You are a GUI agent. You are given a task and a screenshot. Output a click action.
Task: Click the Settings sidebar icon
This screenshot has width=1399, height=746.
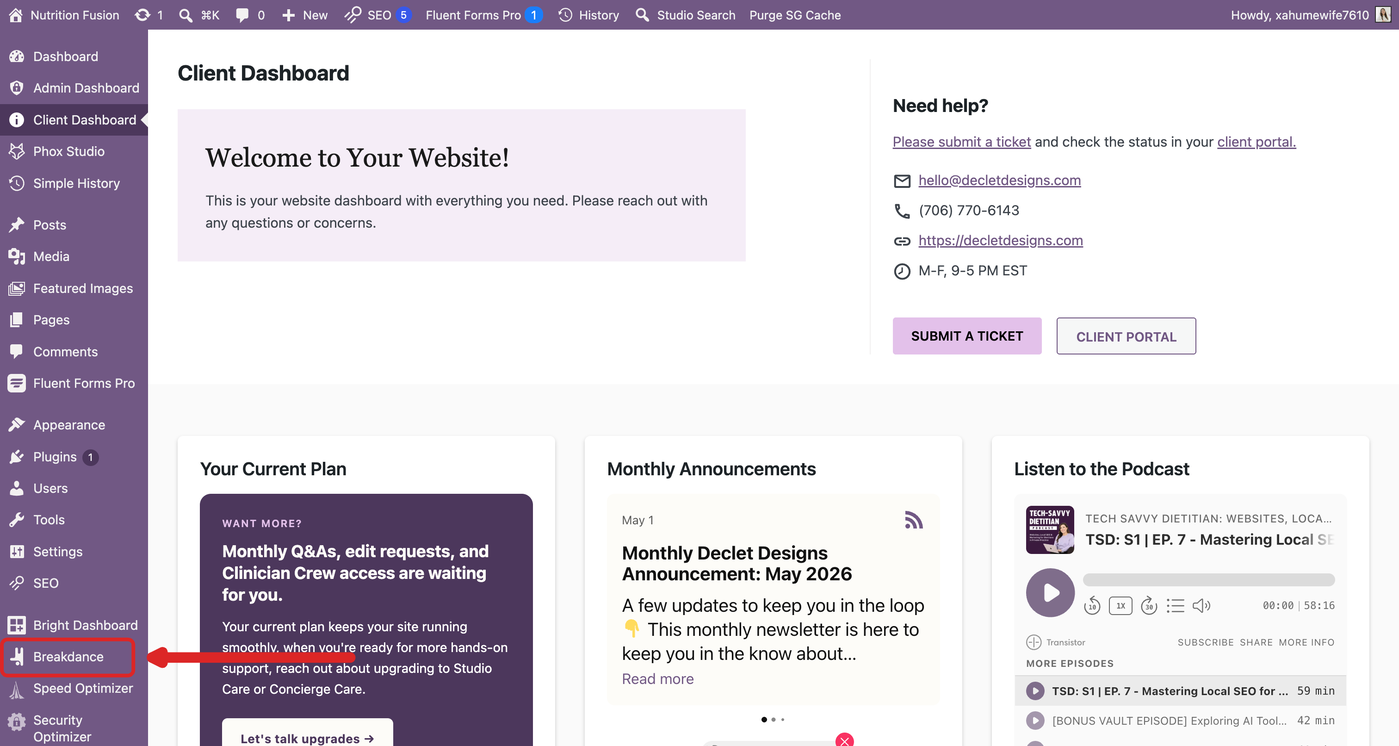pos(16,552)
